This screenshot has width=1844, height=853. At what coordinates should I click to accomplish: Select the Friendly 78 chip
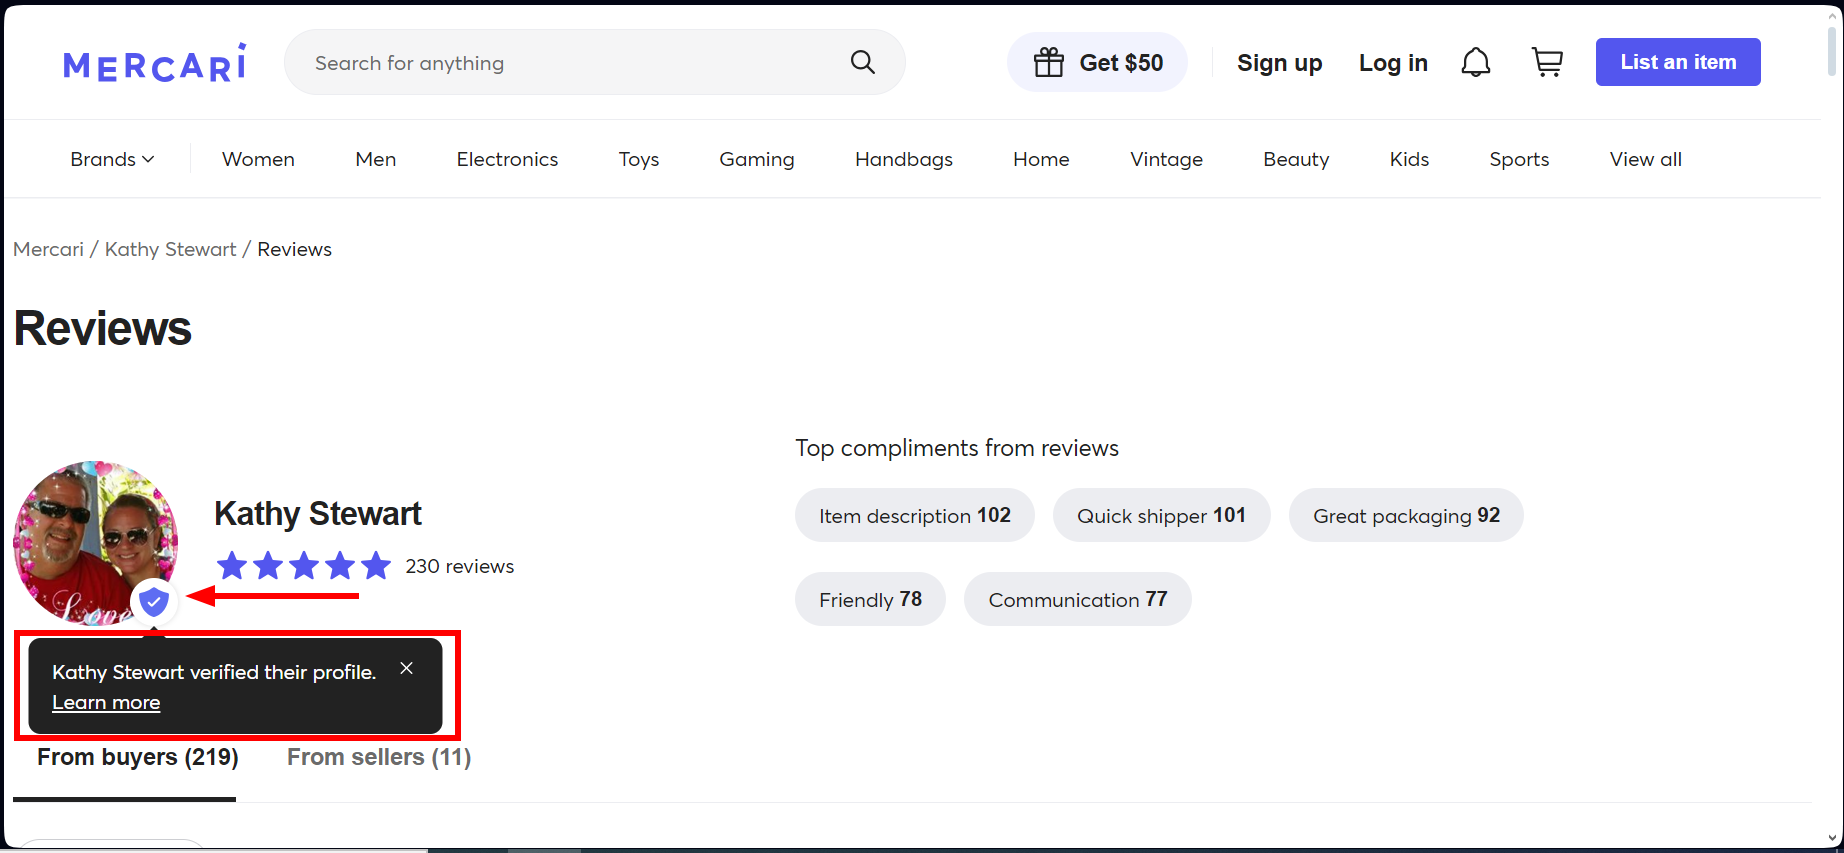click(x=870, y=599)
